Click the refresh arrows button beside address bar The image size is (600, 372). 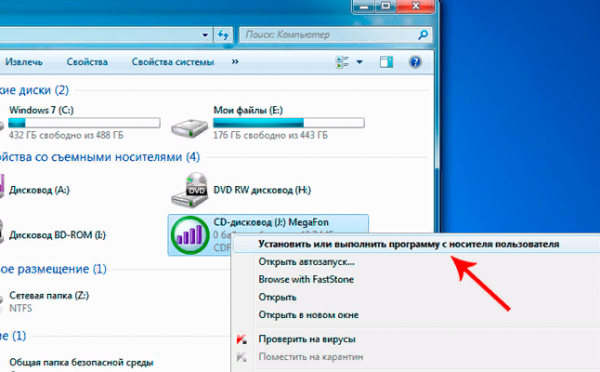tap(223, 35)
